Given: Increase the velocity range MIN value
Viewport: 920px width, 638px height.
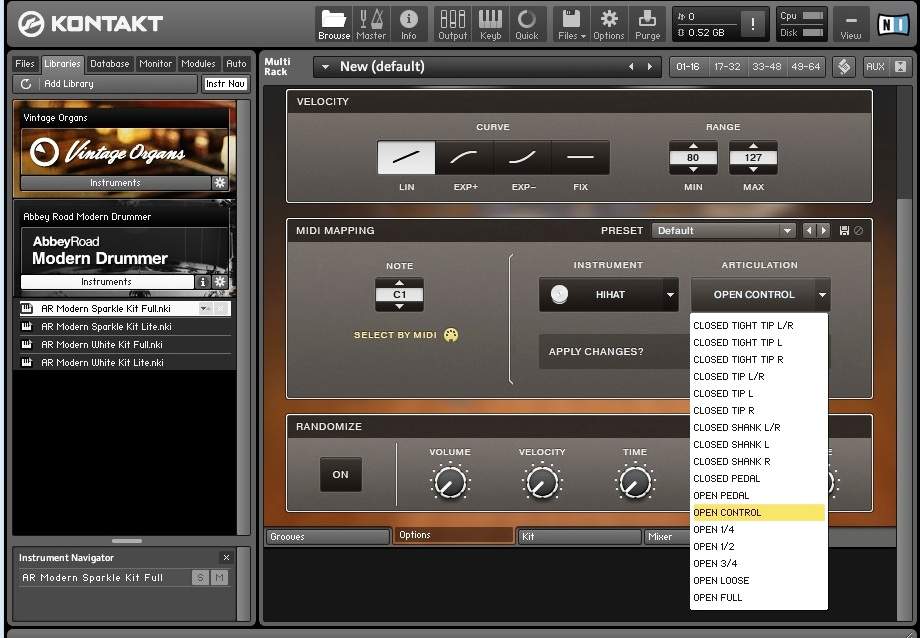Looking at the screenshot, I should [x=694, y=146].
